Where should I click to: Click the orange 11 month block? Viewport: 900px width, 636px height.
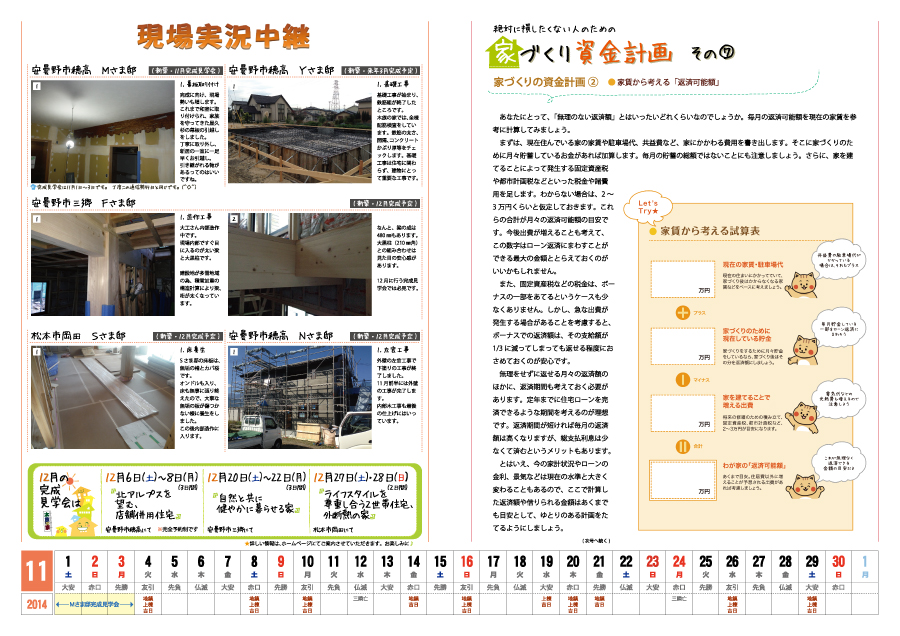pyautogui.click(x=37, y=571)
